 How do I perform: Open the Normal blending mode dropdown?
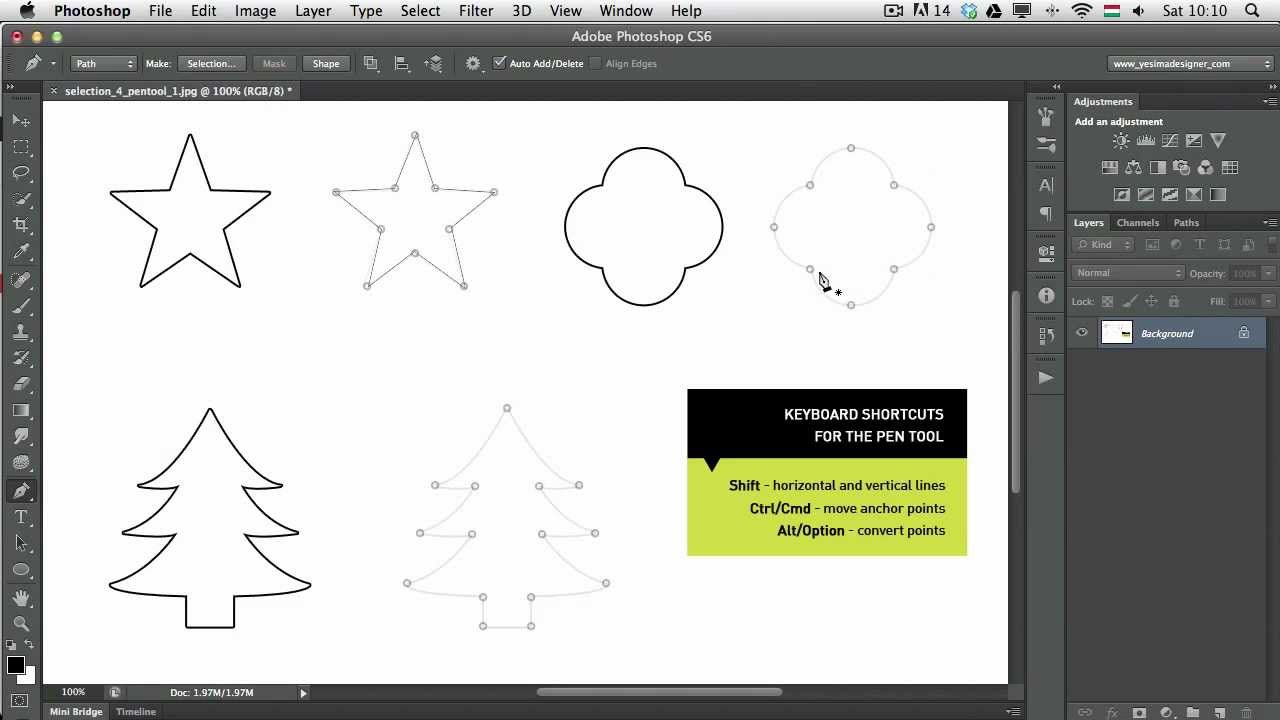tap(1128, 272)
